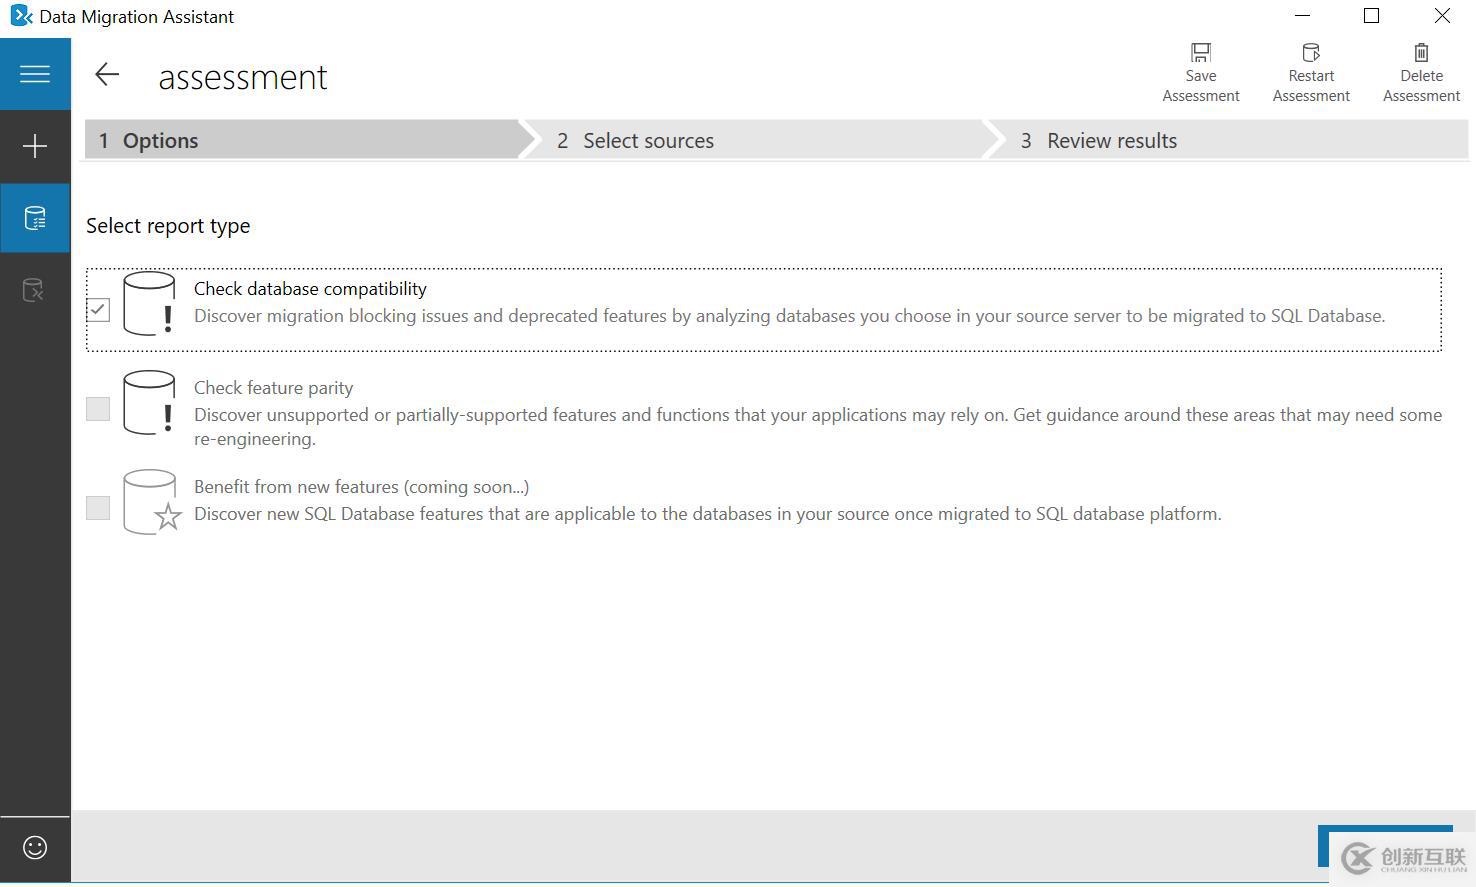
Task: Toggle Check database compatibility checkbox
Action: click(x=98, y=310)
